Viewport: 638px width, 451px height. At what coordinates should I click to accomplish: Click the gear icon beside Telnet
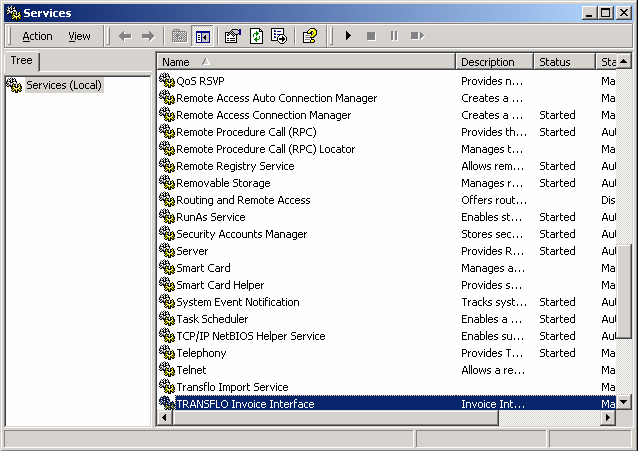pyautogui.click(x=166, y=369)
